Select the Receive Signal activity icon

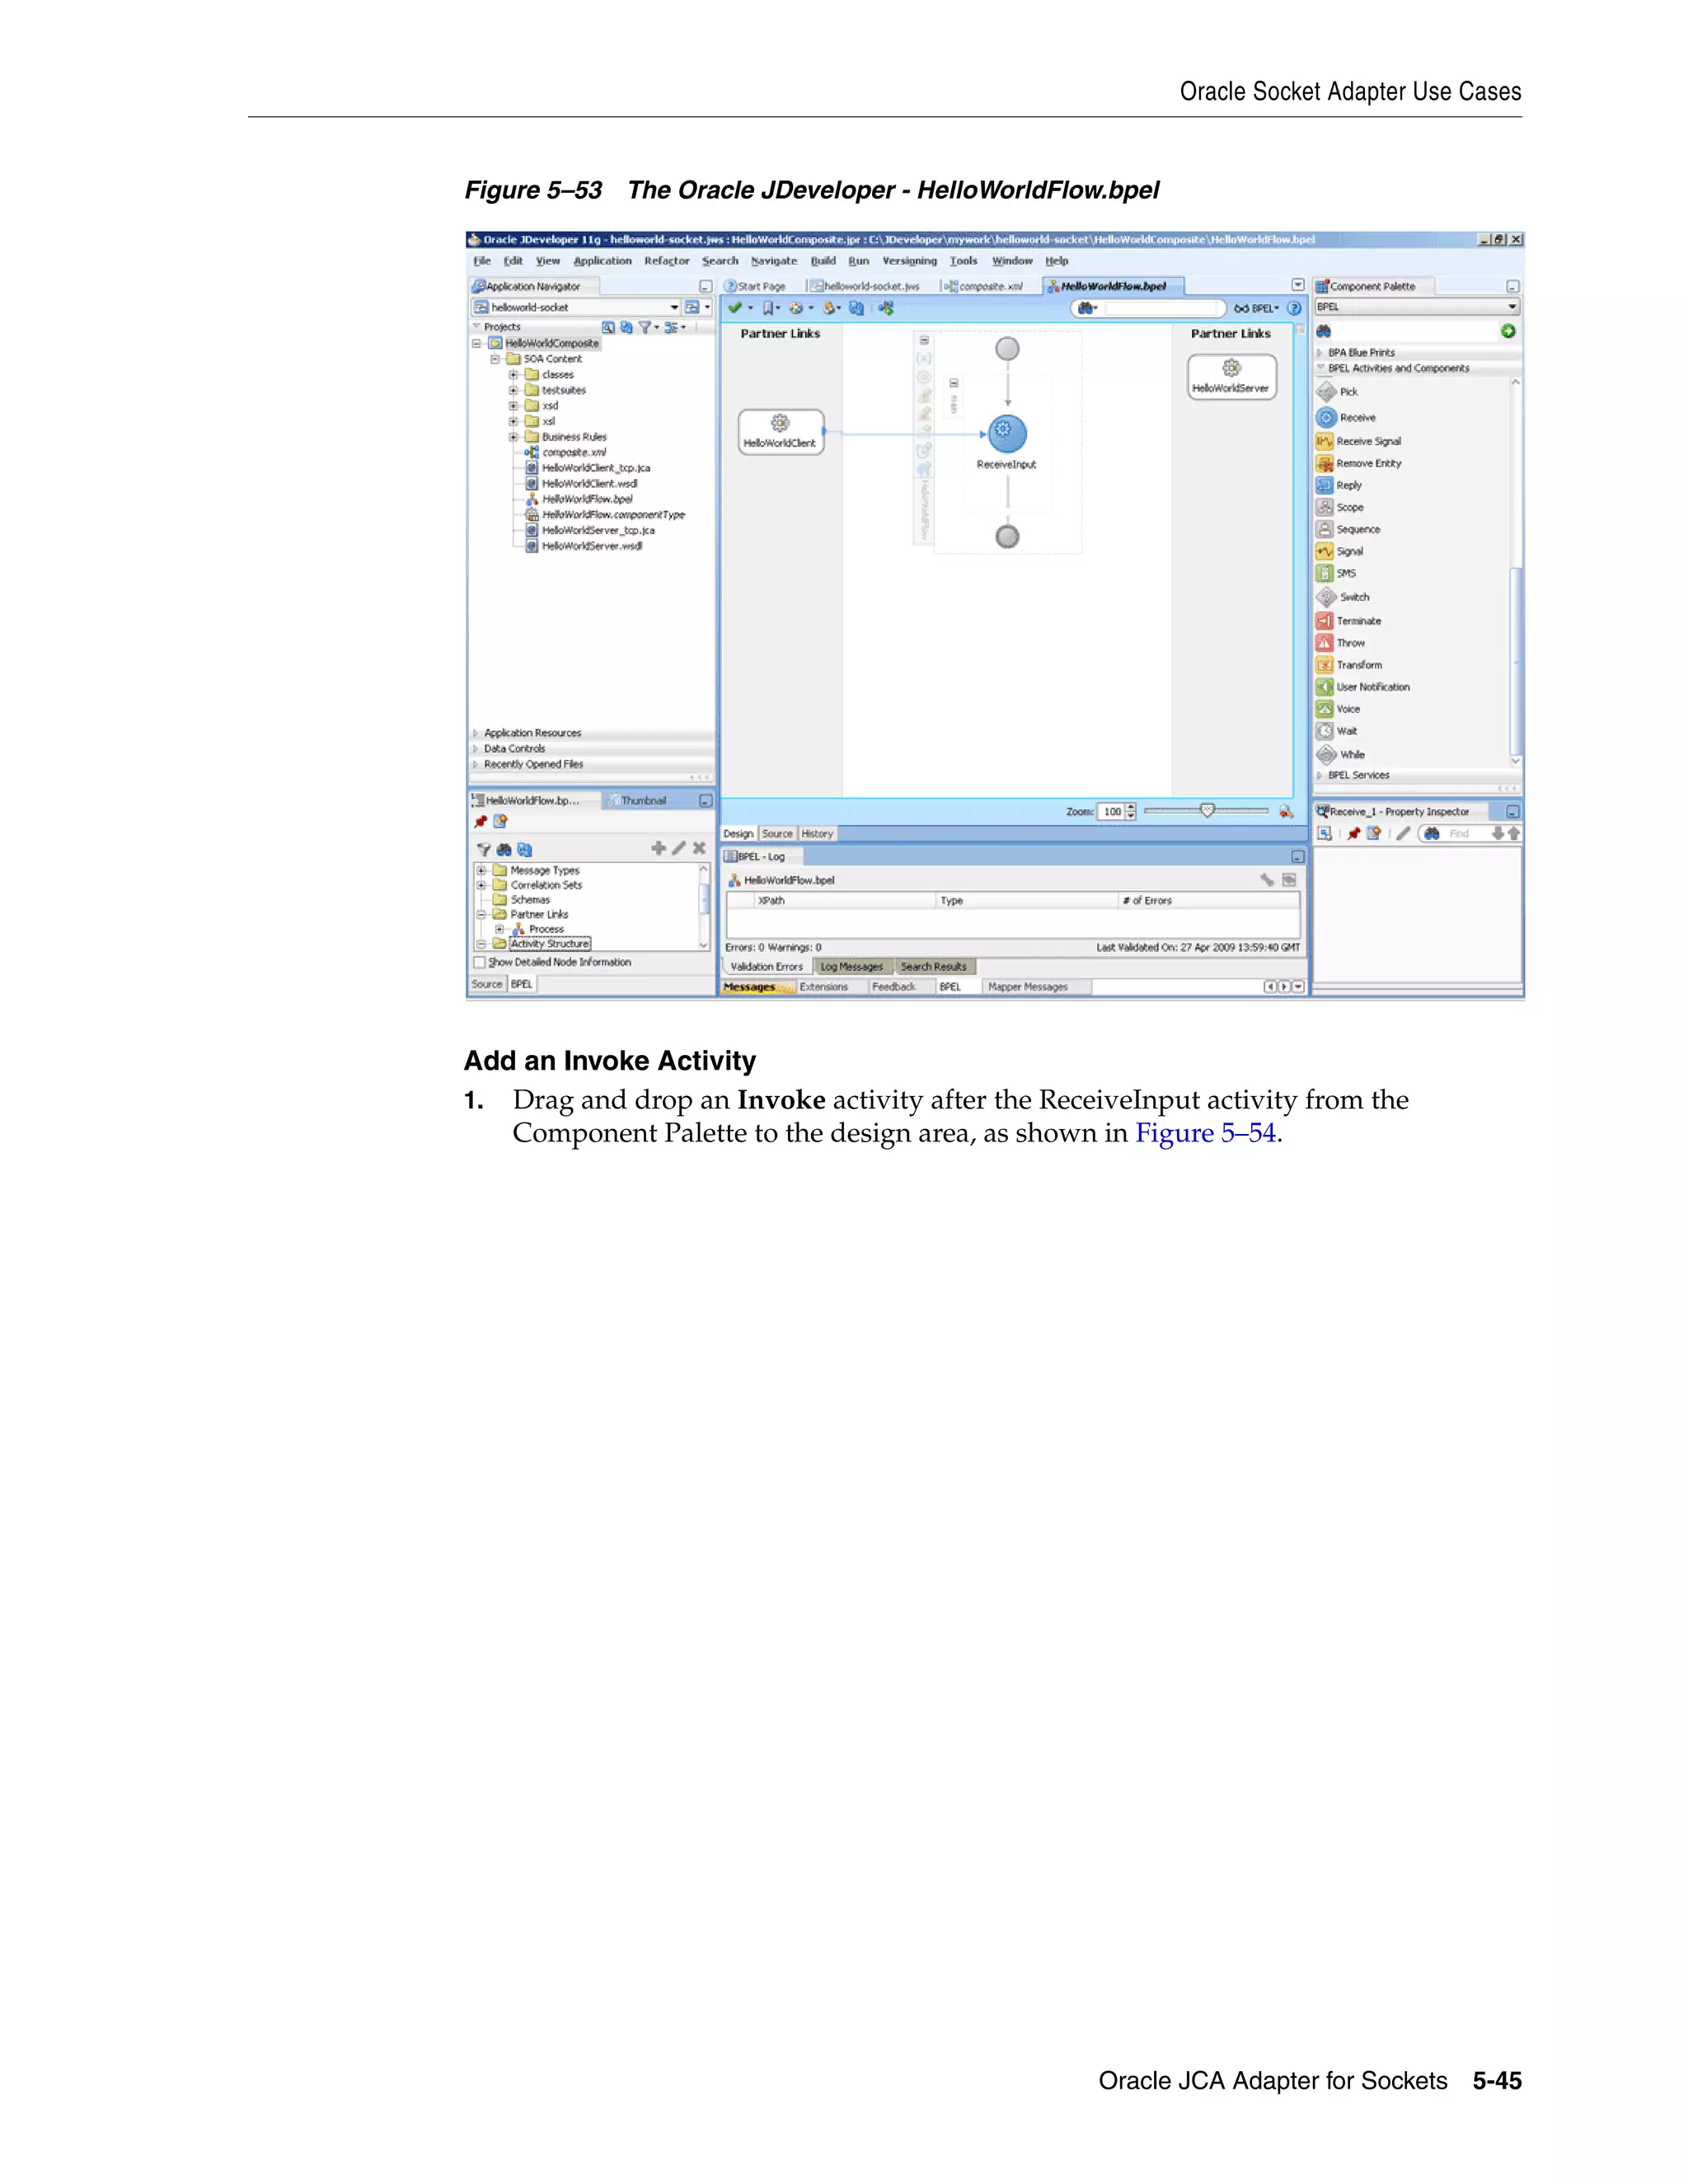pos(1325,441)
